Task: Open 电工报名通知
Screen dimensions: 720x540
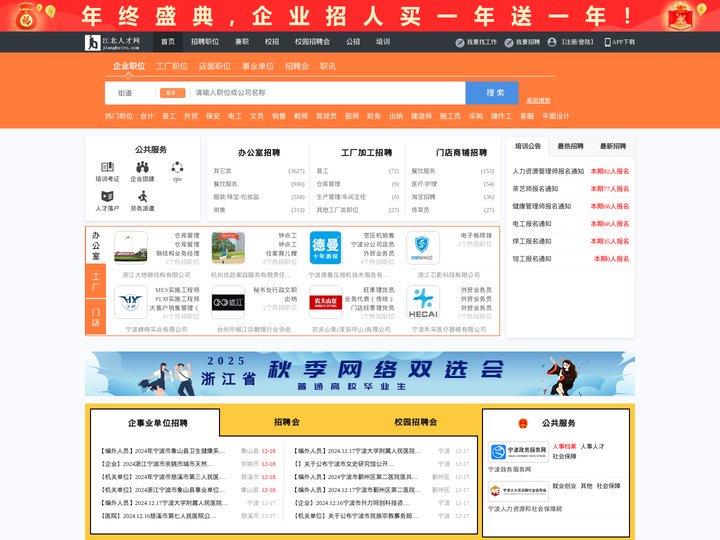Action: 532,224
